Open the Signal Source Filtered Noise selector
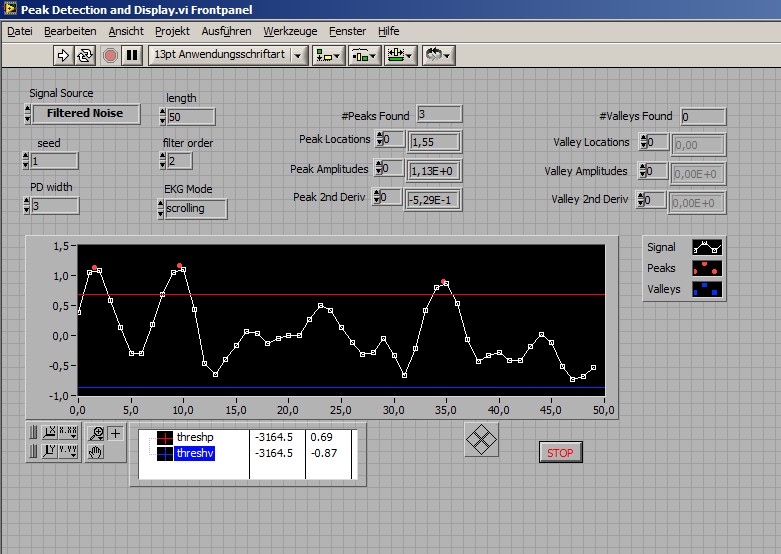The height and width of the screenshot is (554, 781). coord(86,114)
